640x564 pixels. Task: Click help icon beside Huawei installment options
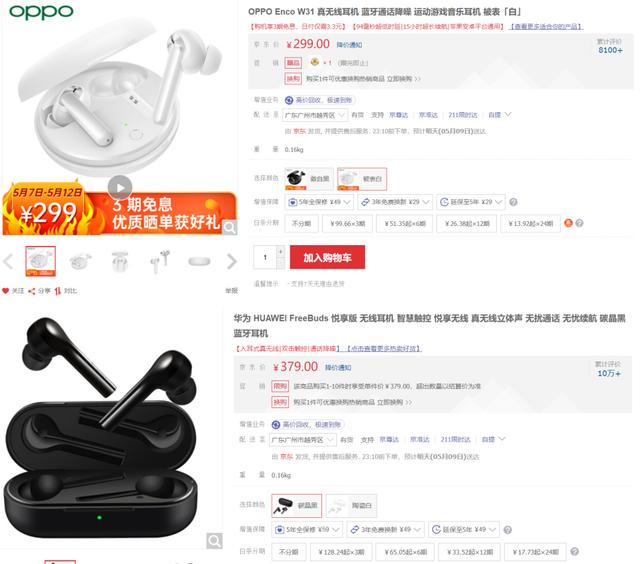[x=574, y=551]
